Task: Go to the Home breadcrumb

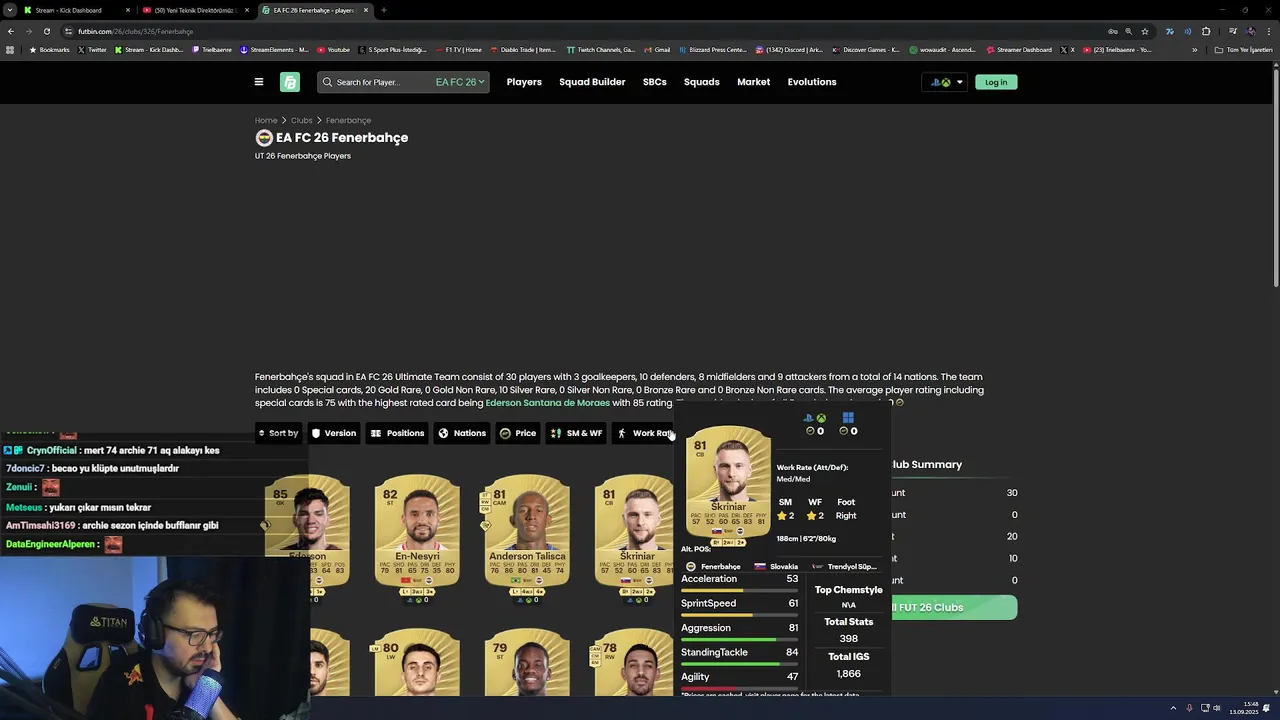Action: (x=266, y=120)
